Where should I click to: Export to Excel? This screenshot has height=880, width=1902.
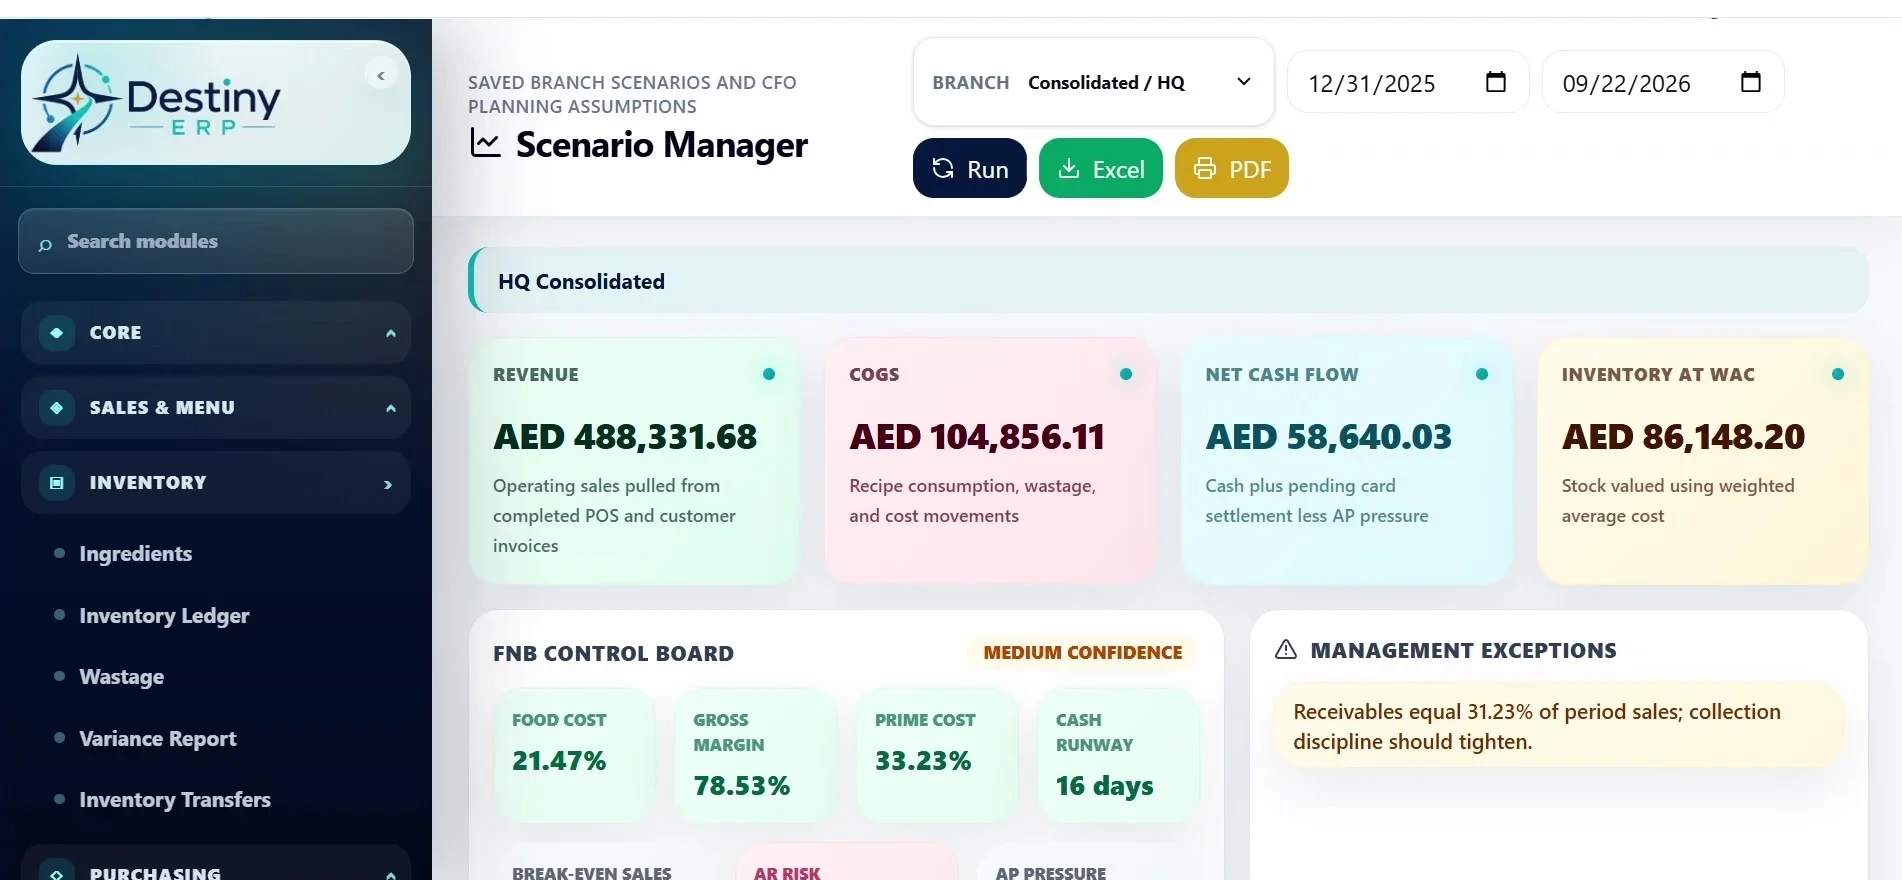[1101, 168]
